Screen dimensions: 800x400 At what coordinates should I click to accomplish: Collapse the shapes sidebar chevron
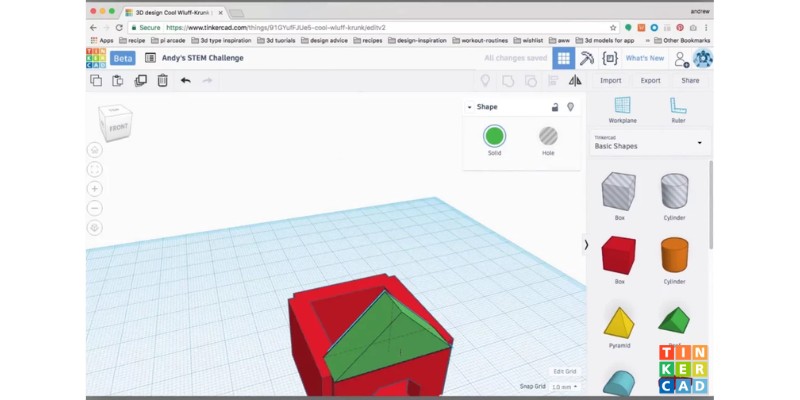(x=586, y=245)
